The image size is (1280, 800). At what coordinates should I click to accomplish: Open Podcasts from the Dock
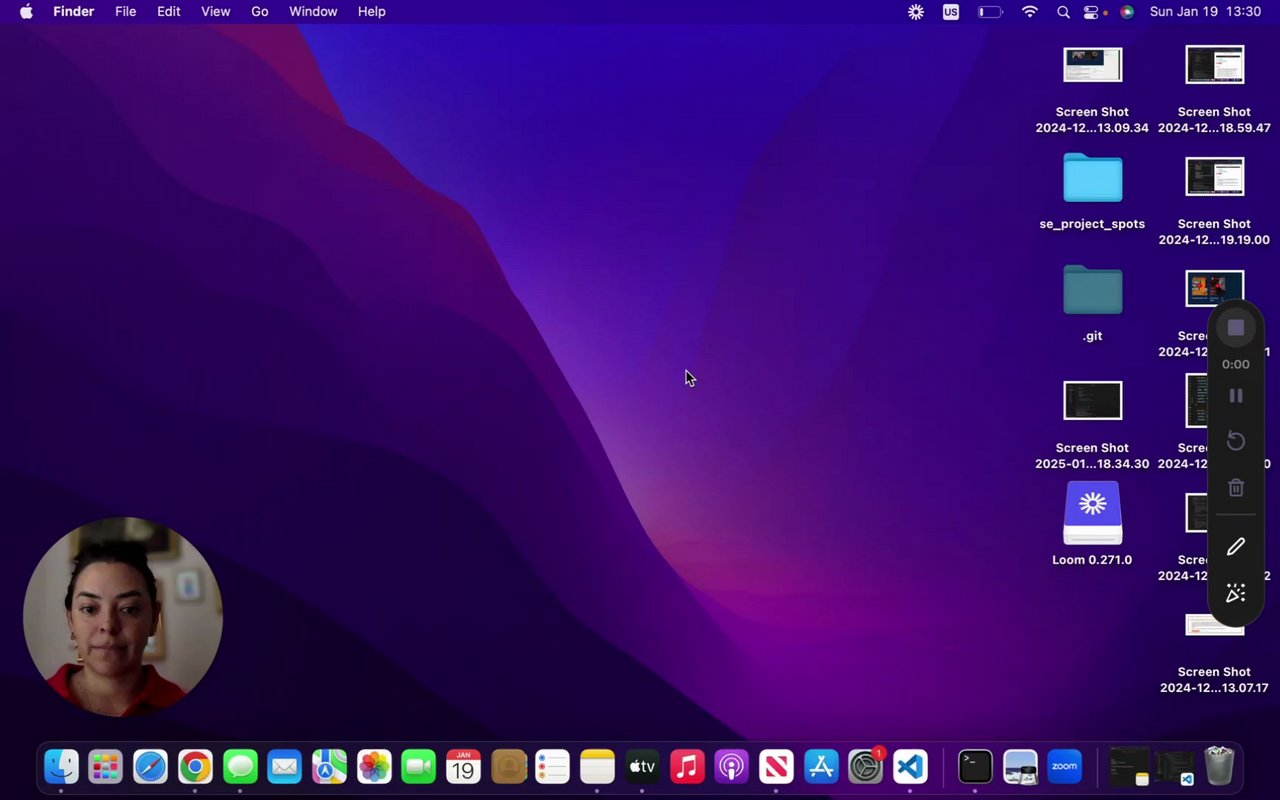click(x=731, y=767)
